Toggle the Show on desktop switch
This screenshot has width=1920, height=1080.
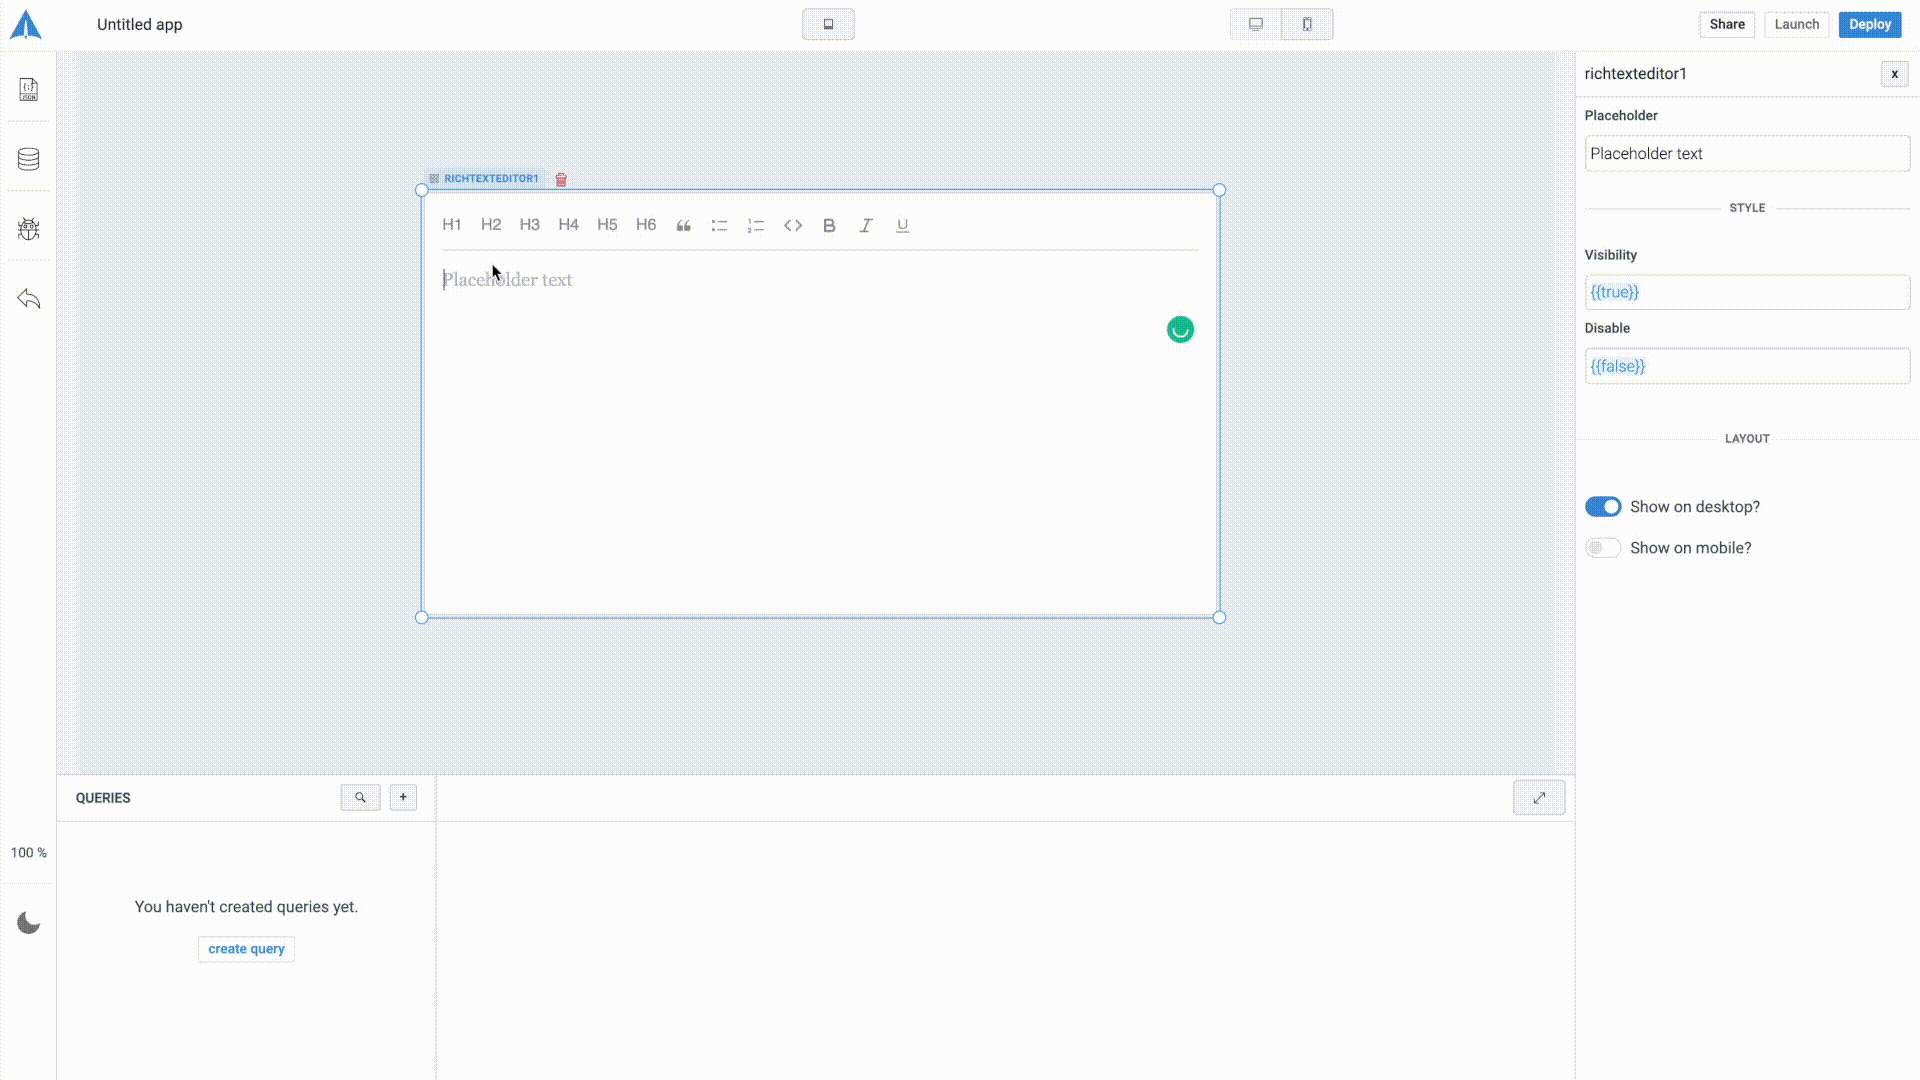click(1602, 507)
